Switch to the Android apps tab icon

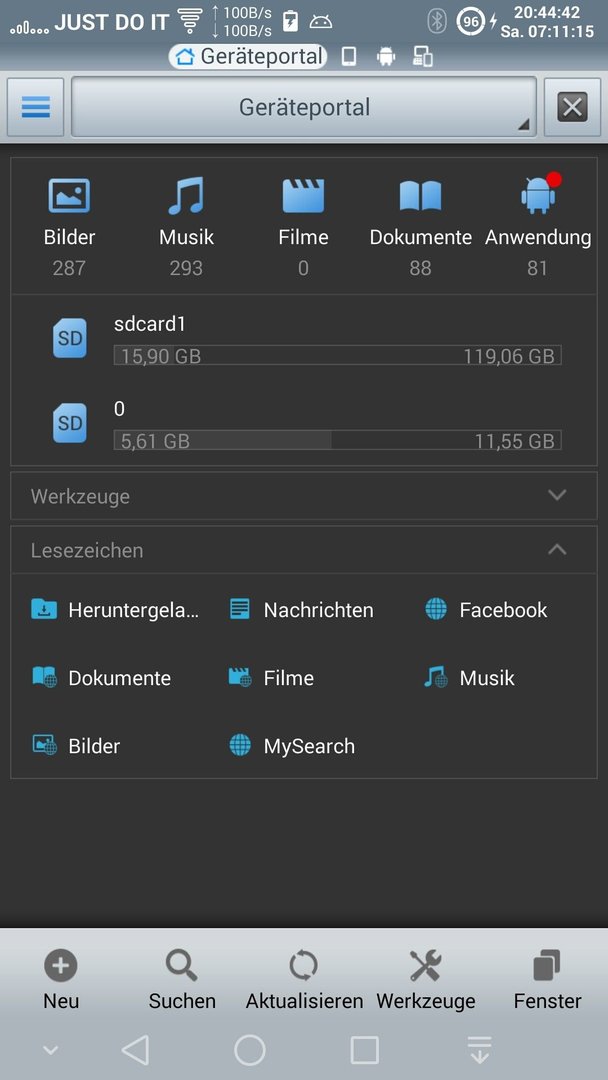(x=386, y=56)
